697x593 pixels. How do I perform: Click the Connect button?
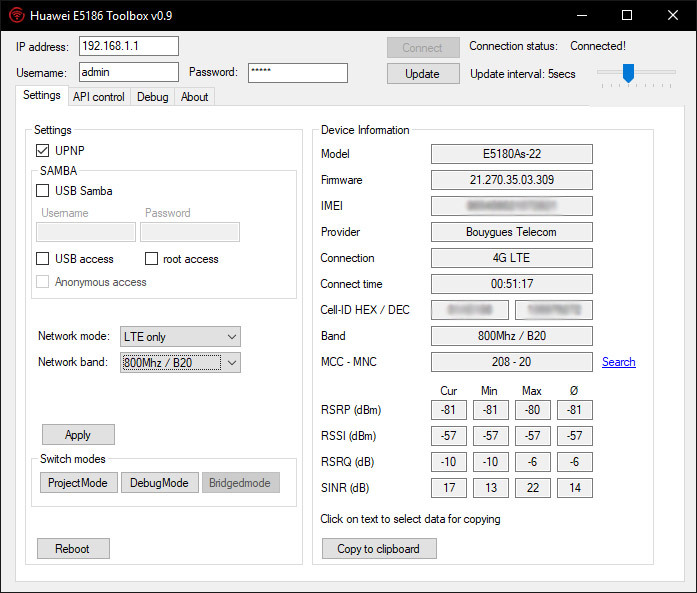click(x=423, y=48)
